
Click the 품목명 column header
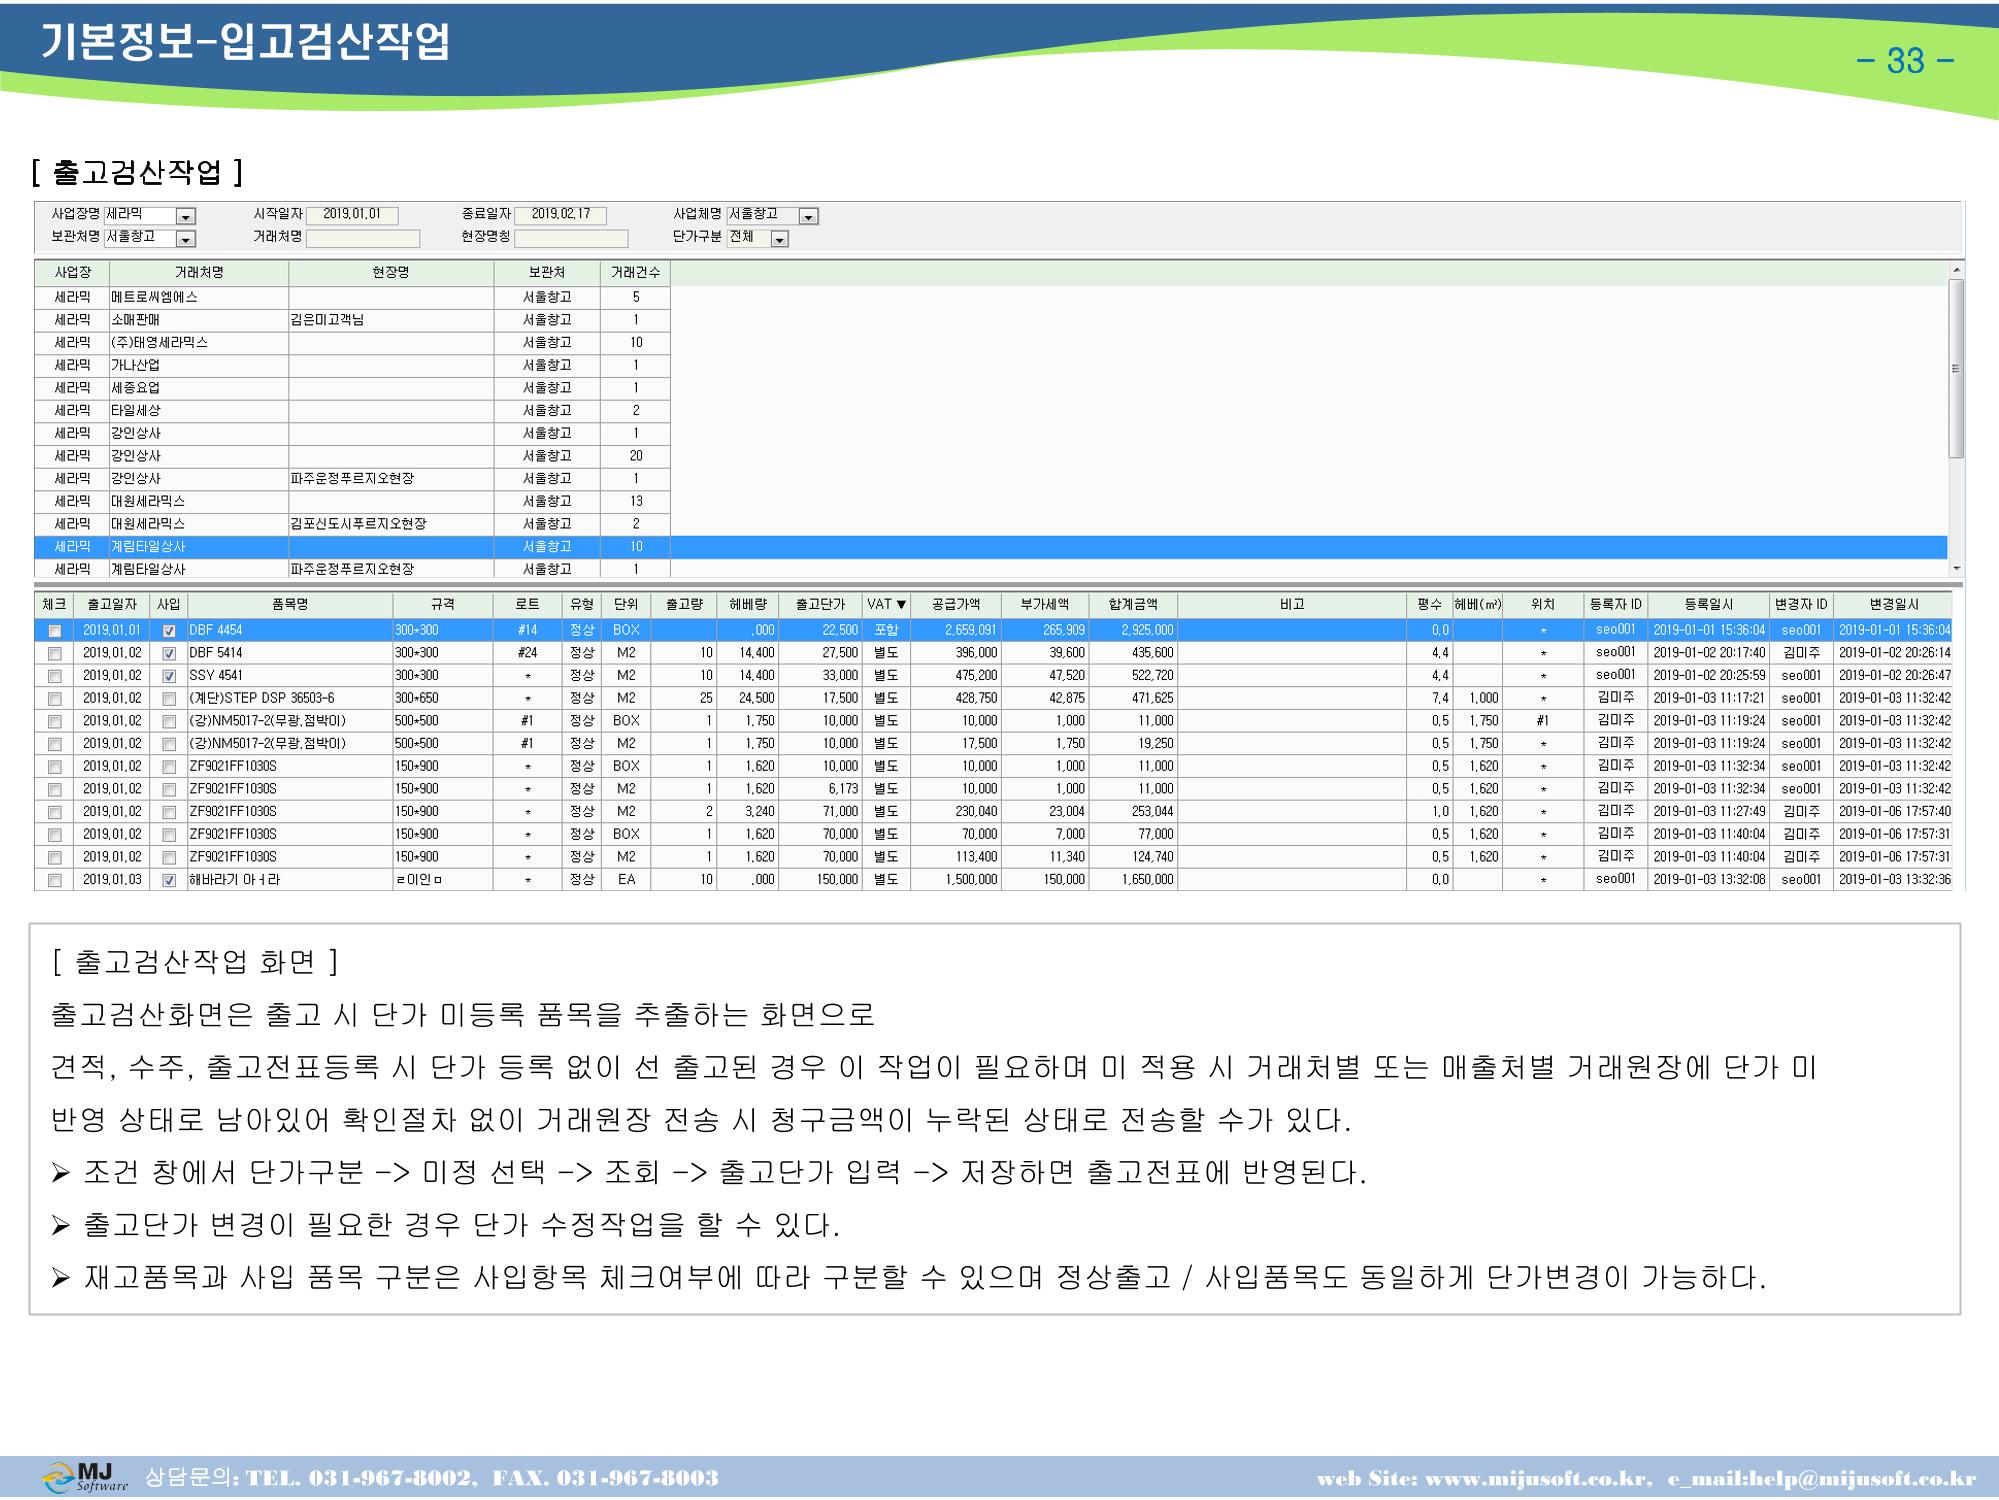click(x=290, y=604)
